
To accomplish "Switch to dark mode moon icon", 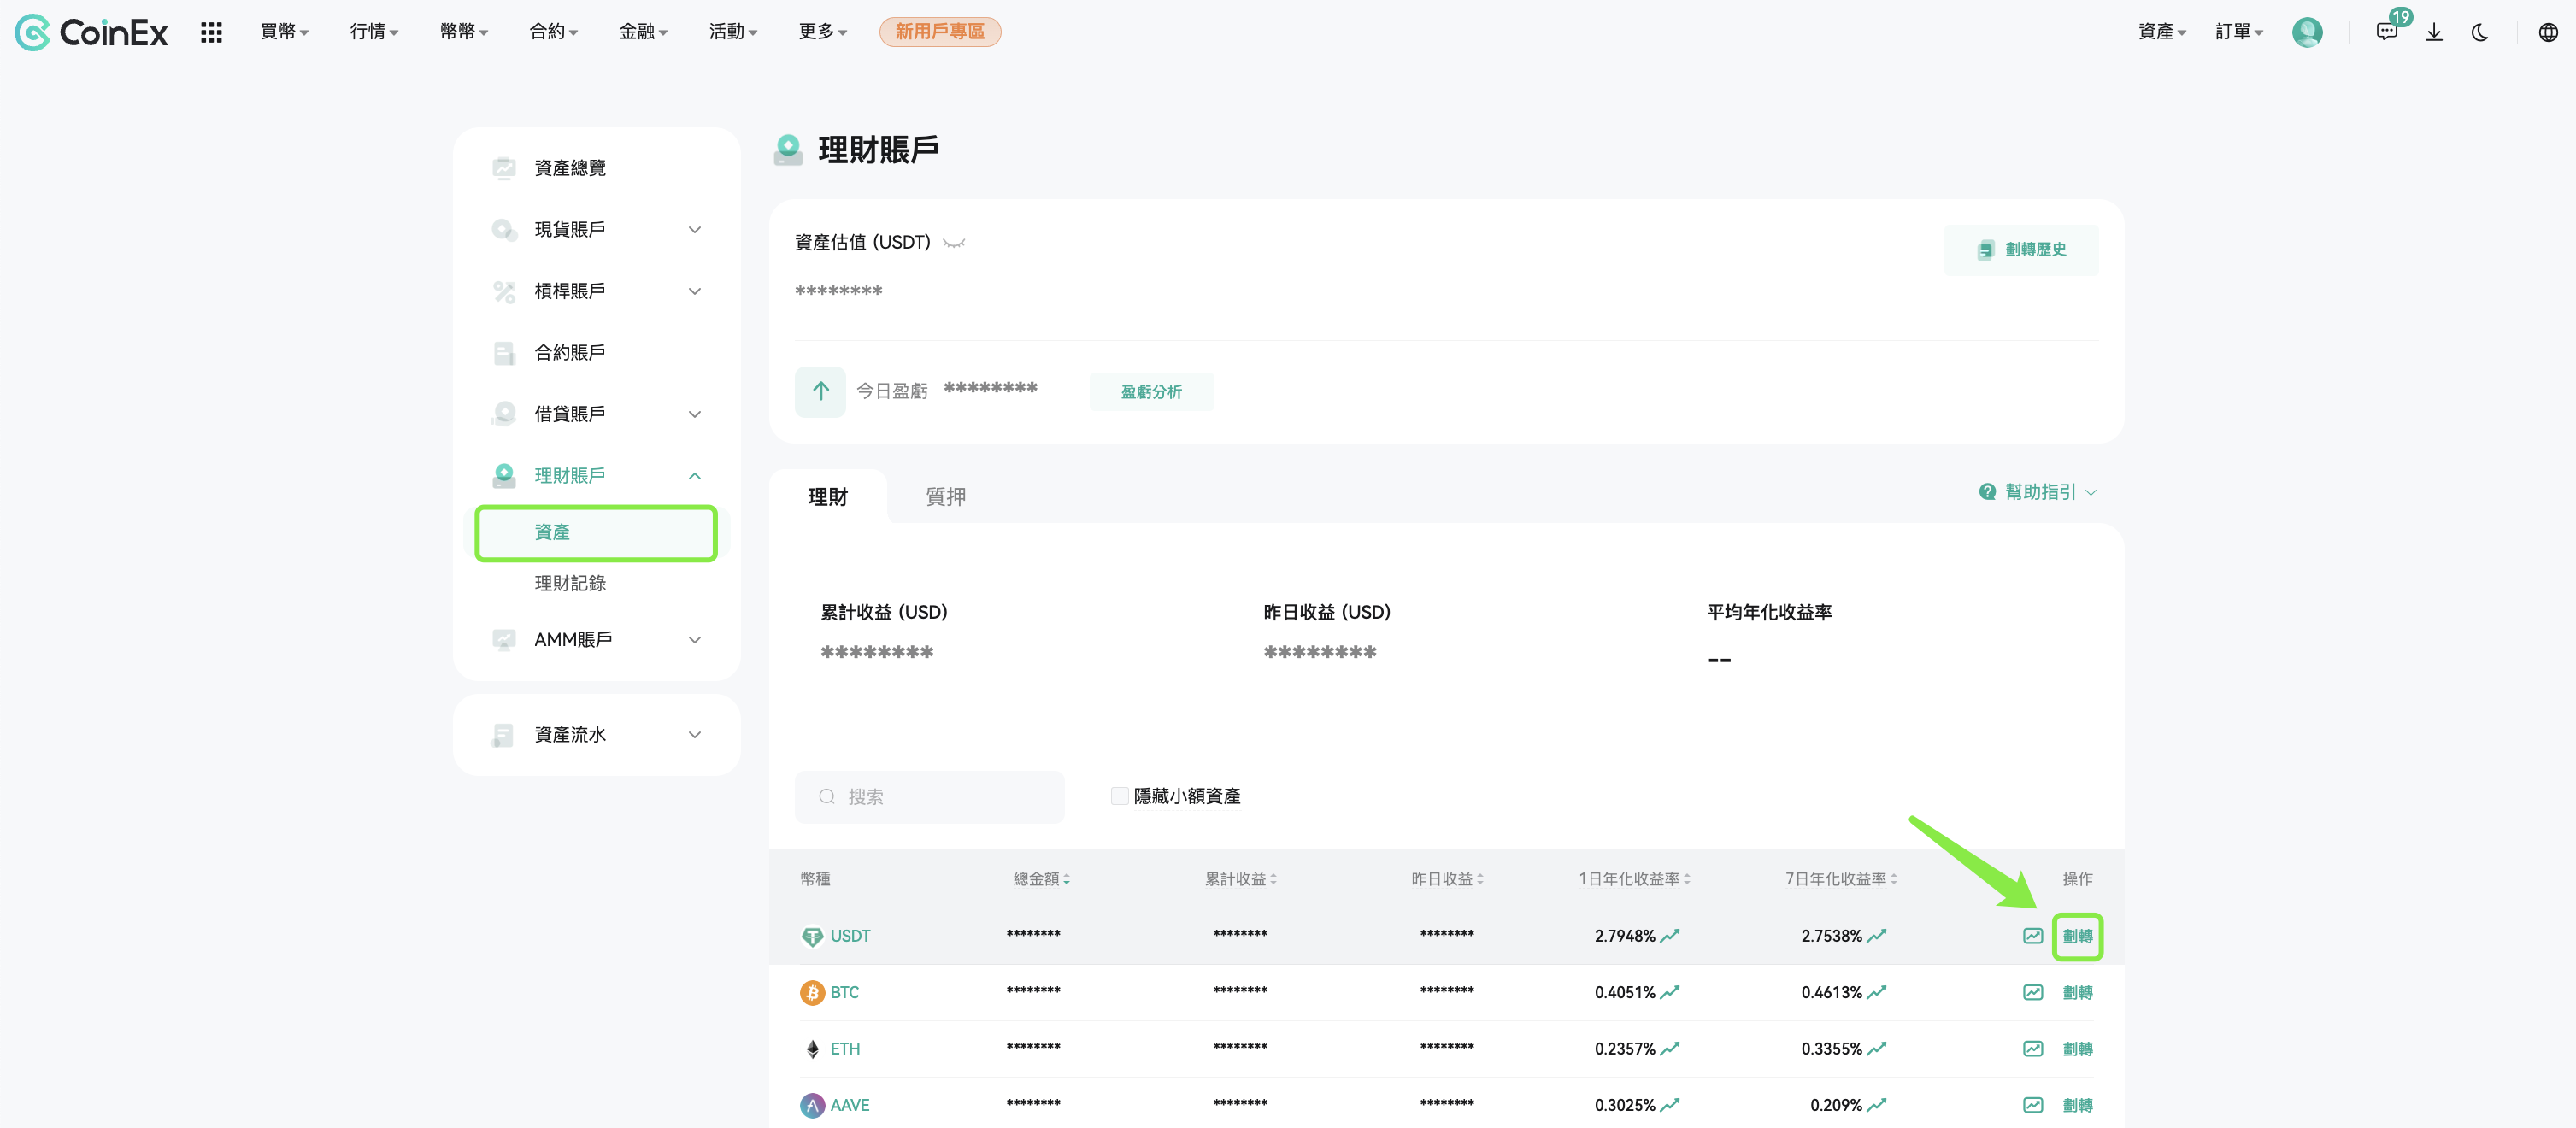I will 2480,32.
